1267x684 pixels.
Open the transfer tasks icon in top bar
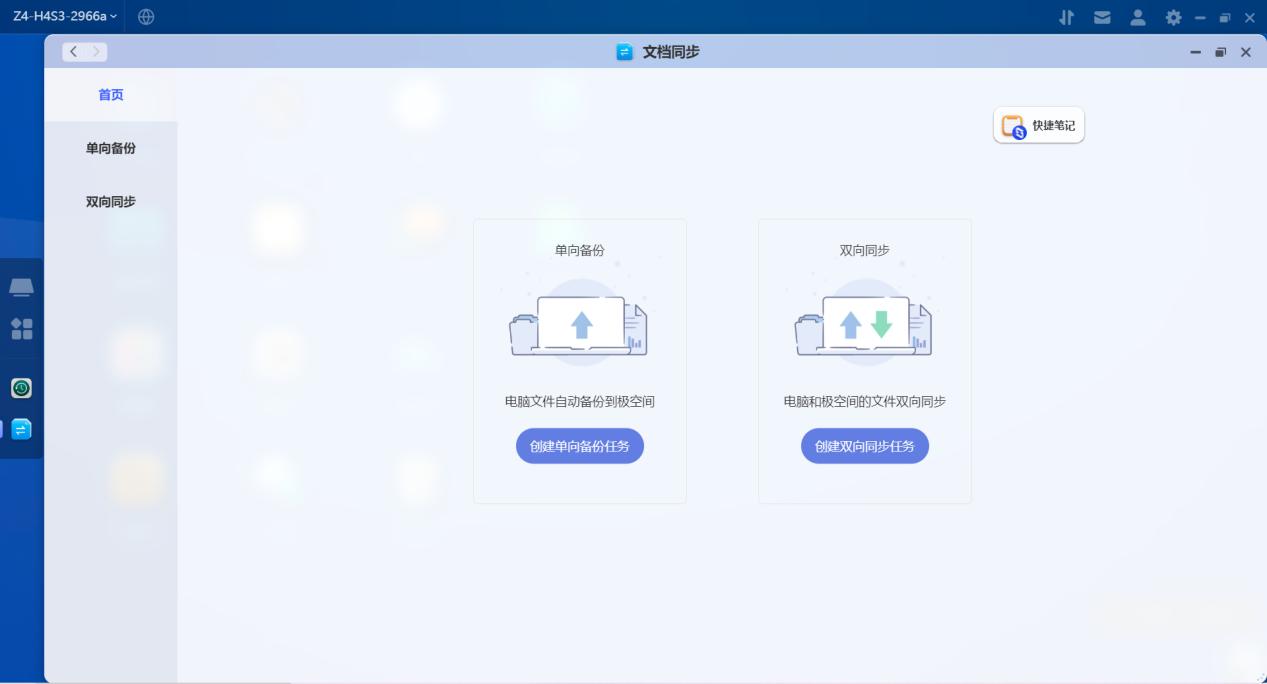[x=1066, y=17]
